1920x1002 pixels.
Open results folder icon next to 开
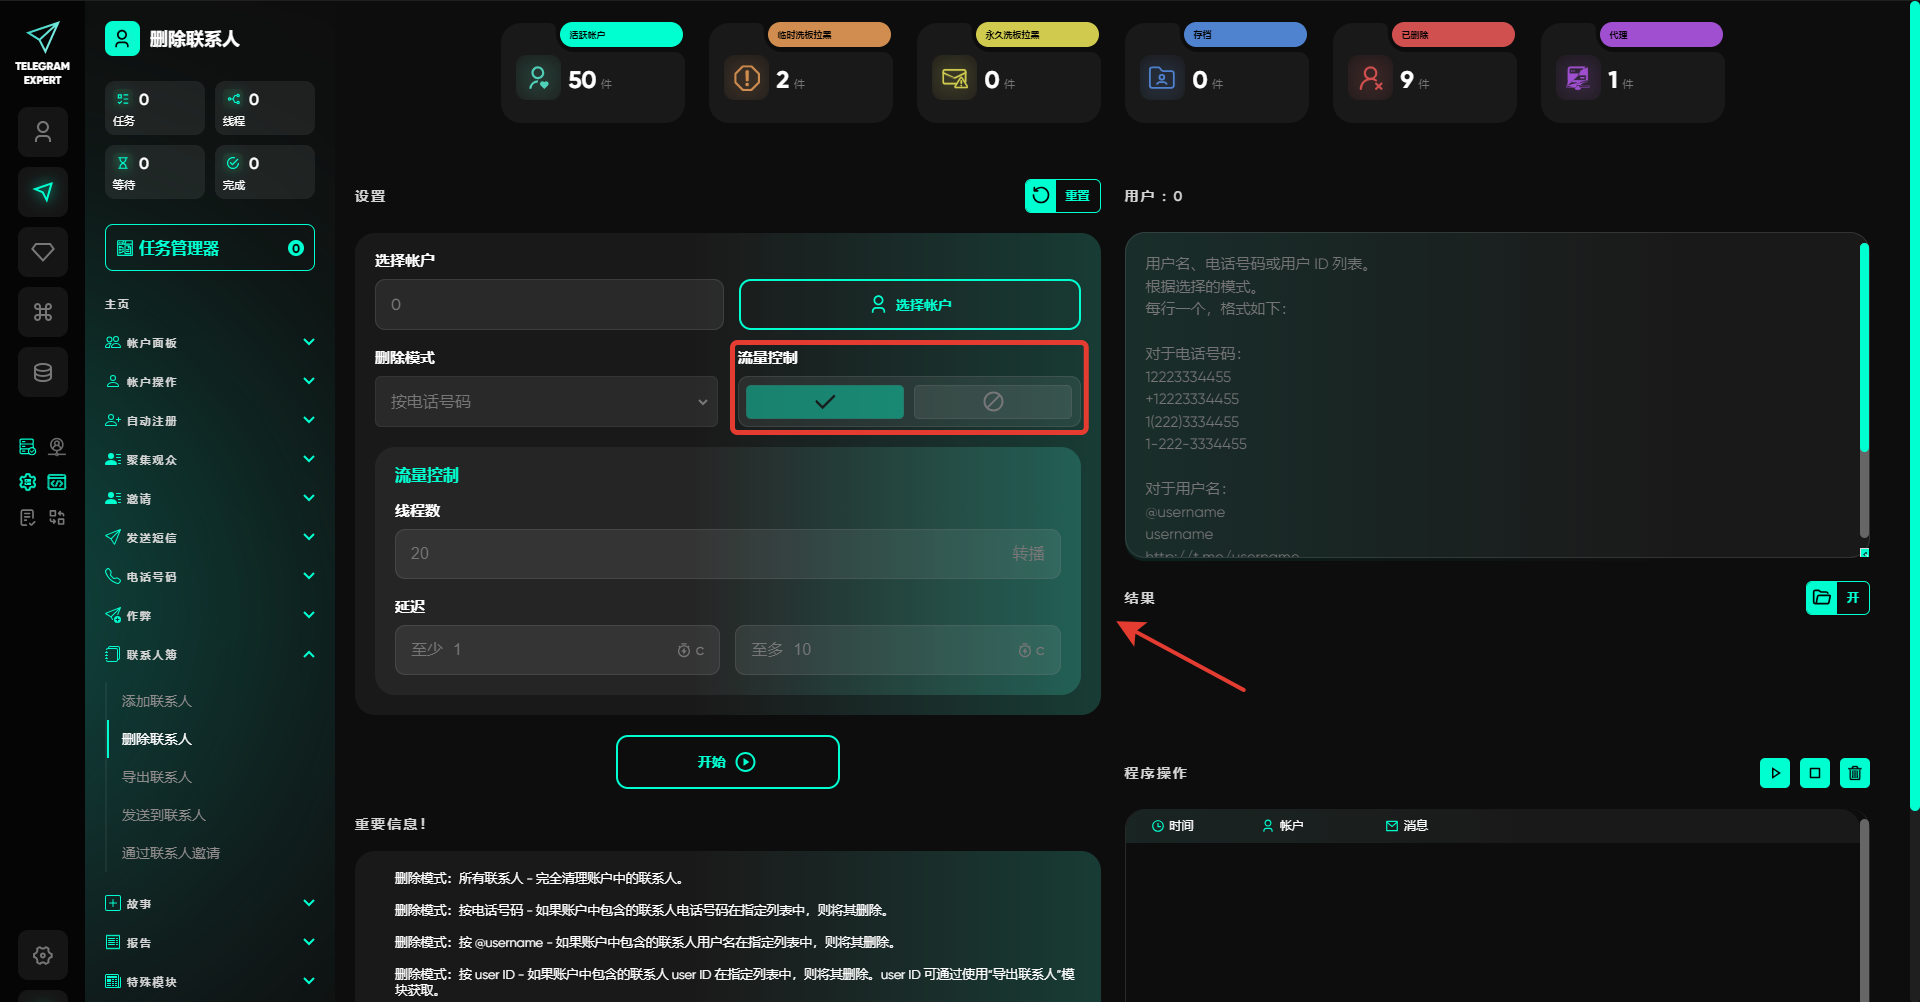1821,598
